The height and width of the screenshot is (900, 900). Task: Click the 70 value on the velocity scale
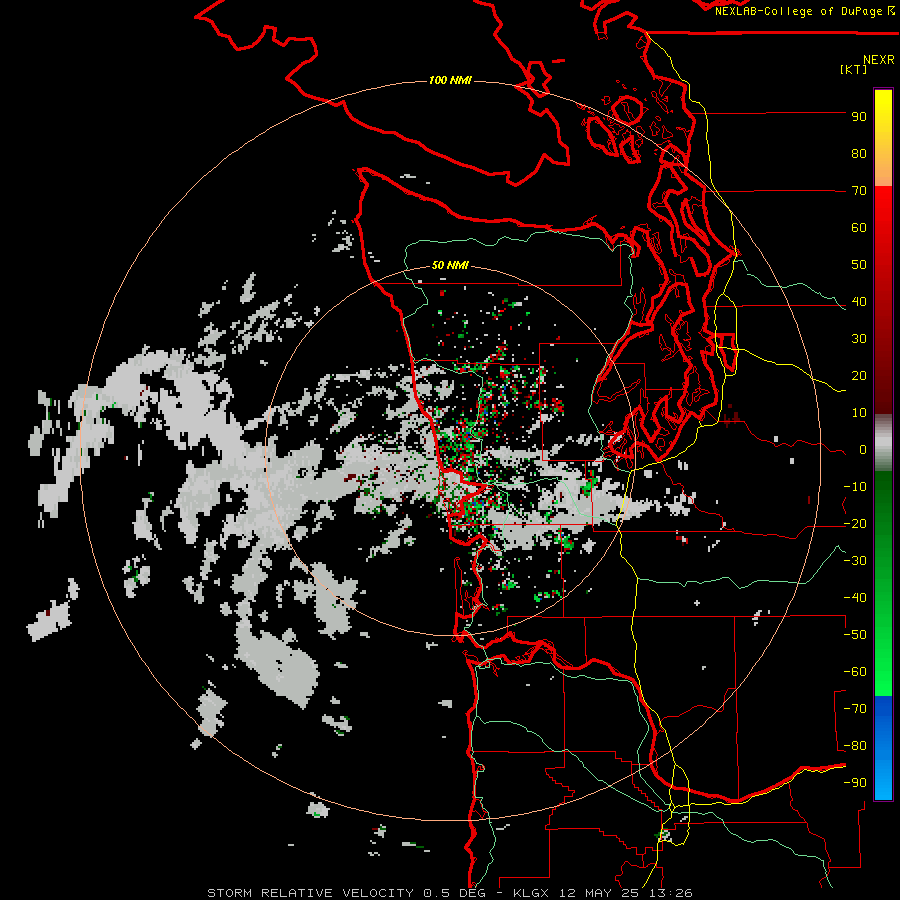(859, 191)
